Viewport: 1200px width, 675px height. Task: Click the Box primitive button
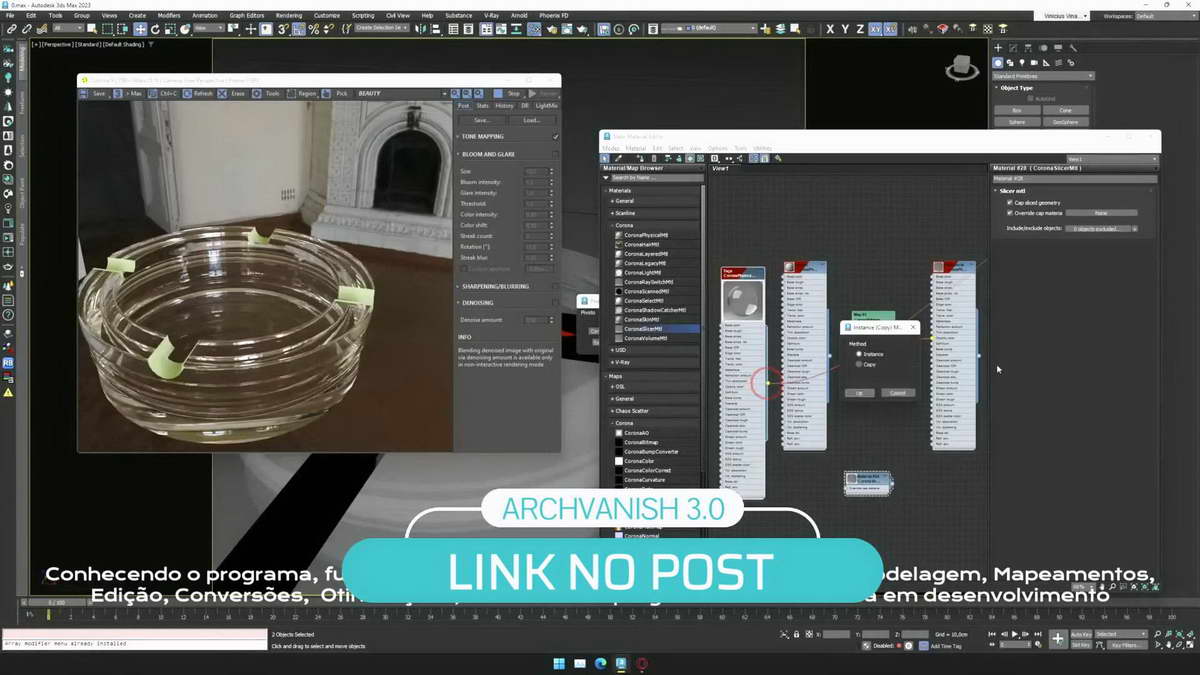coord(1017,110)
